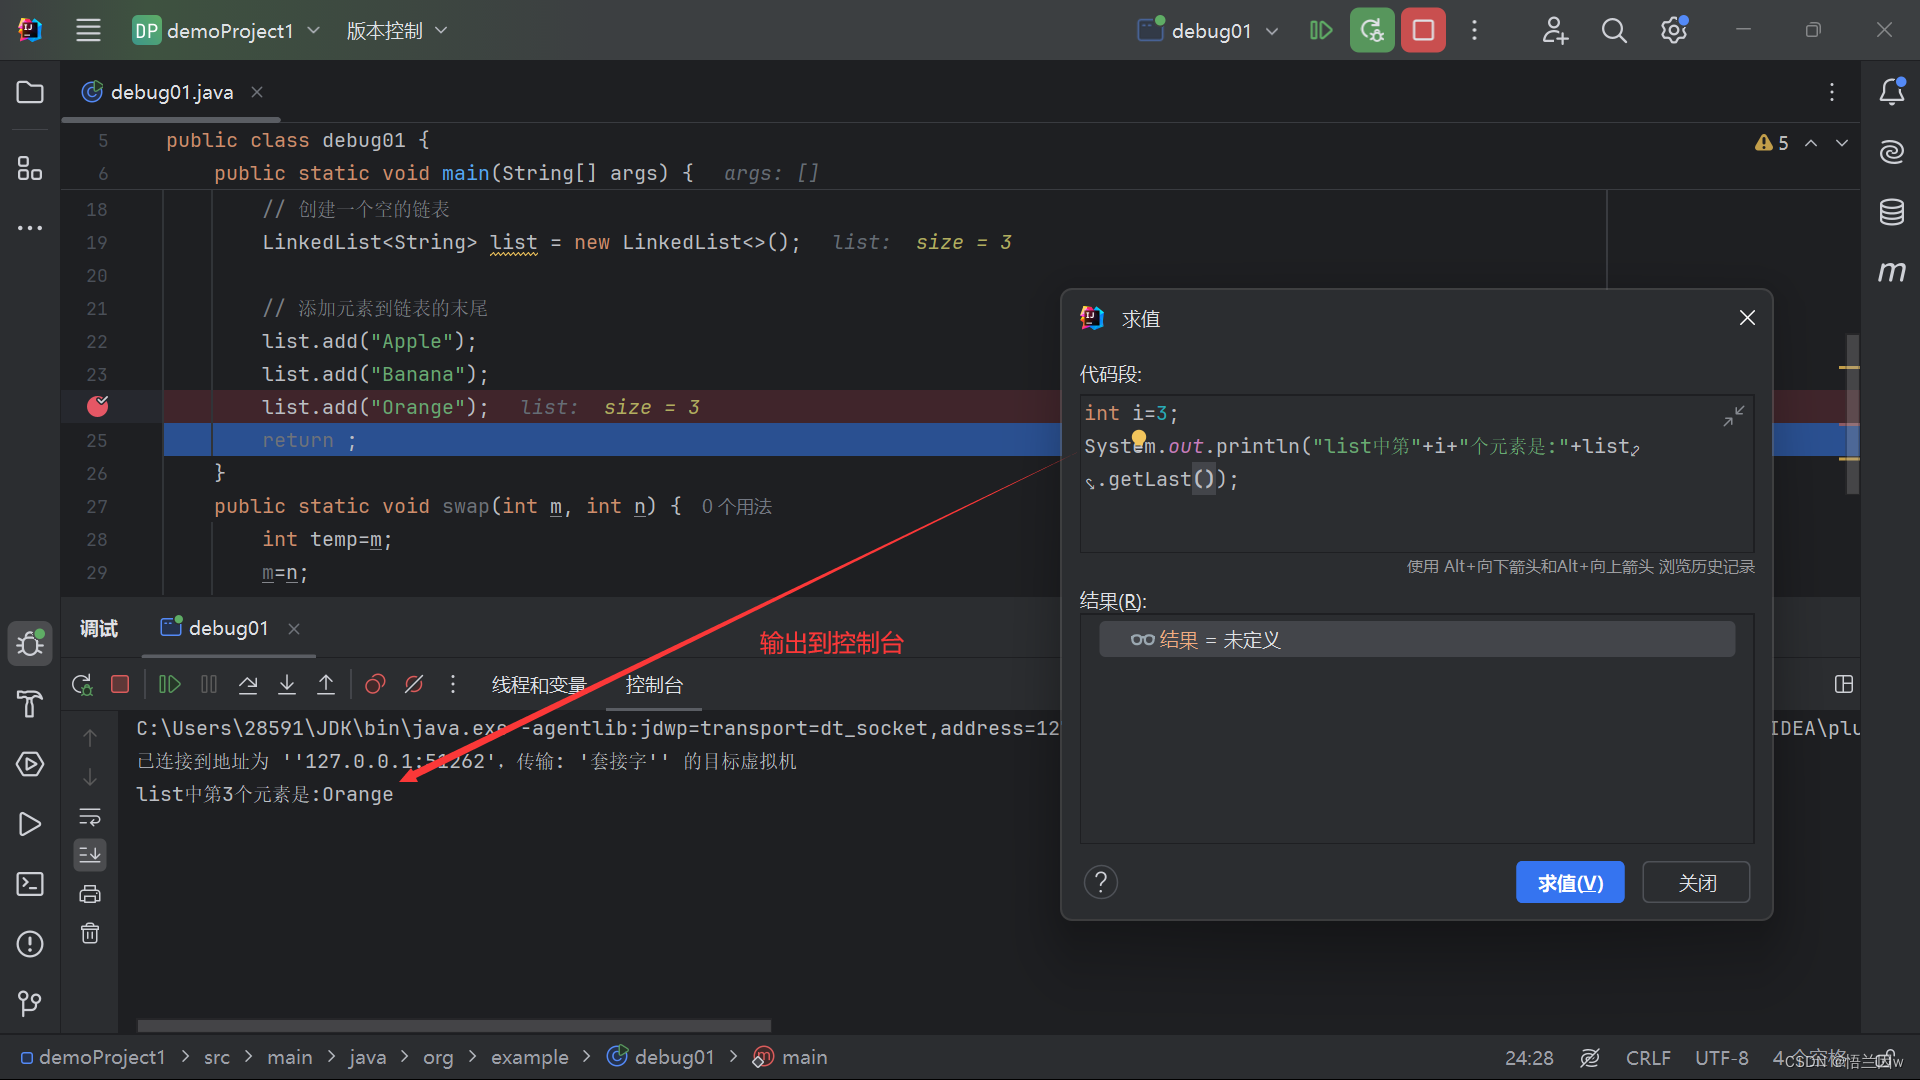The image size is (1920, 1080).
Task: Open the Structure tool window icon
Action: [30, 168]
